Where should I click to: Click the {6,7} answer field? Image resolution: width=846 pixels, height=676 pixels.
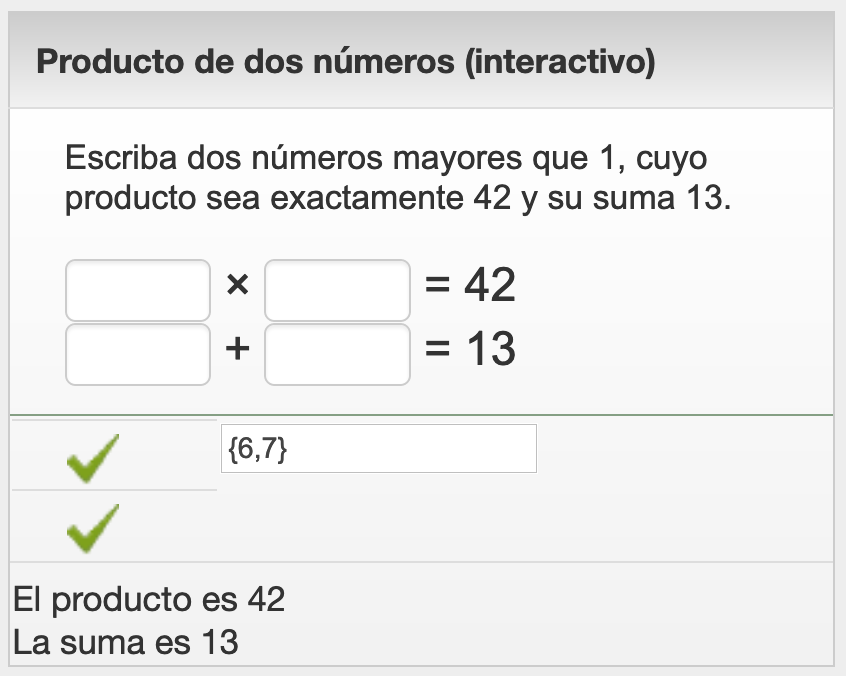[x=378, y=449]
